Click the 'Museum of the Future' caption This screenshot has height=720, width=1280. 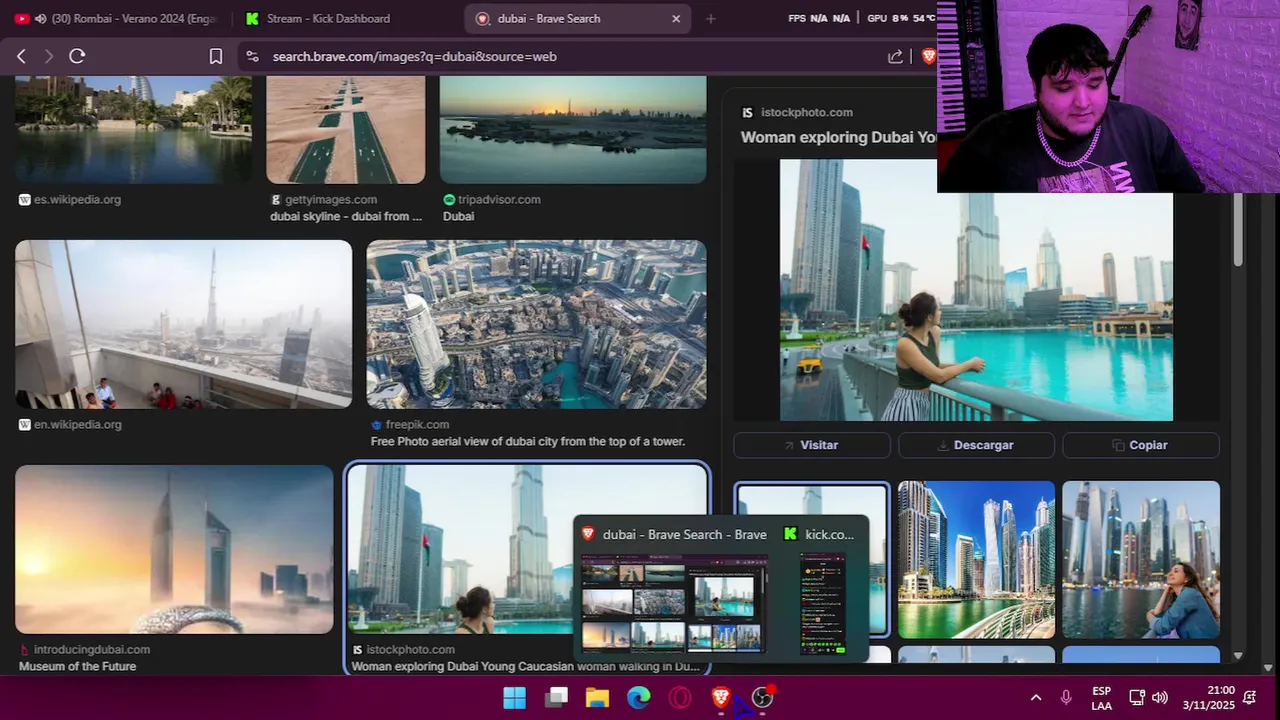[x=77, y=666]
